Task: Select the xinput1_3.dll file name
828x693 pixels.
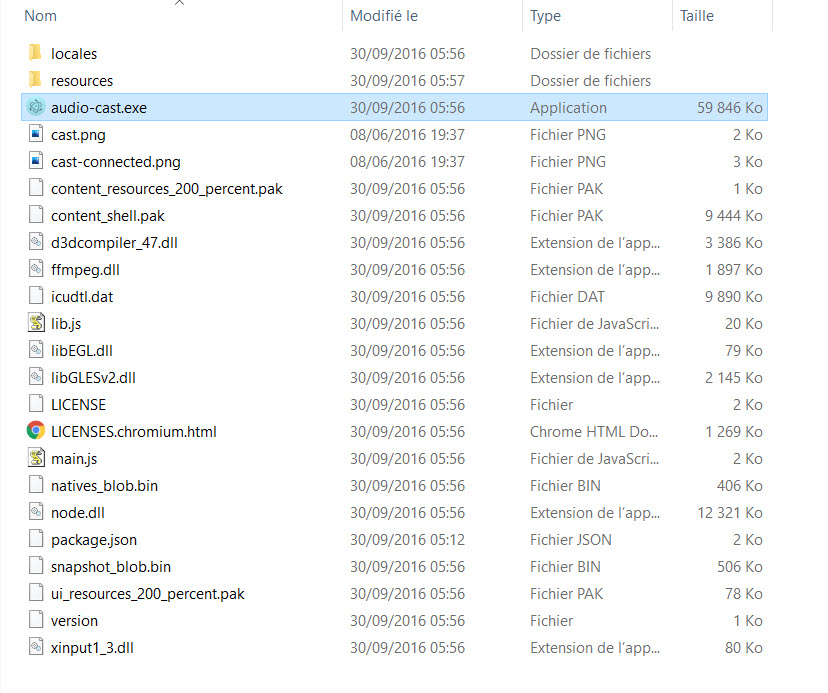Action: click(92, 648)
